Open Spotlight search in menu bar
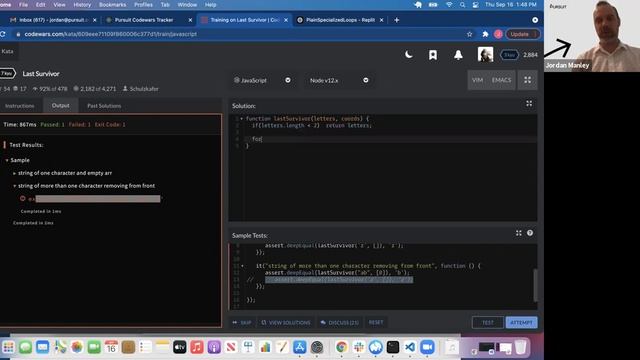This screenshot has height=360, width=640. pos(462,5)
